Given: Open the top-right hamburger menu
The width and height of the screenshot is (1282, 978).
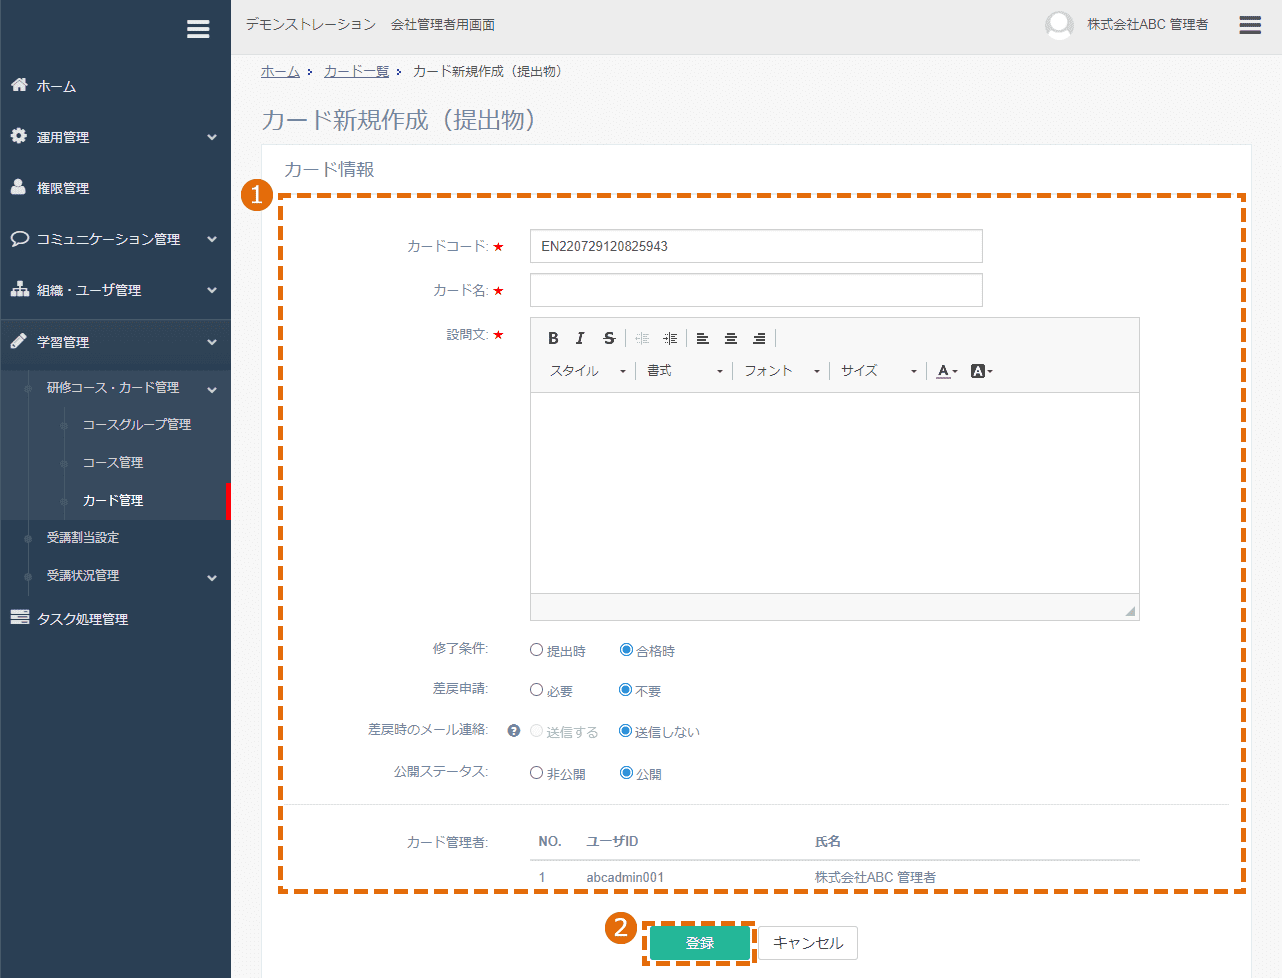Looking at the screenshot, I should 1250,25.
